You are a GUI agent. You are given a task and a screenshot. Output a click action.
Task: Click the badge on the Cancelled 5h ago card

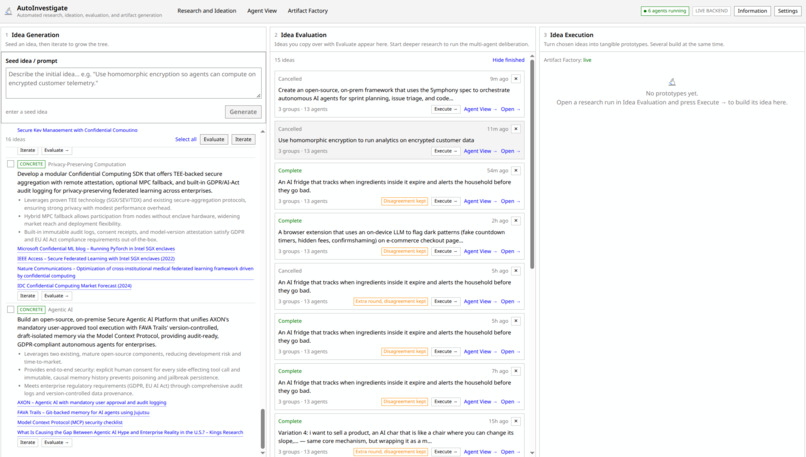pos(391,302)
